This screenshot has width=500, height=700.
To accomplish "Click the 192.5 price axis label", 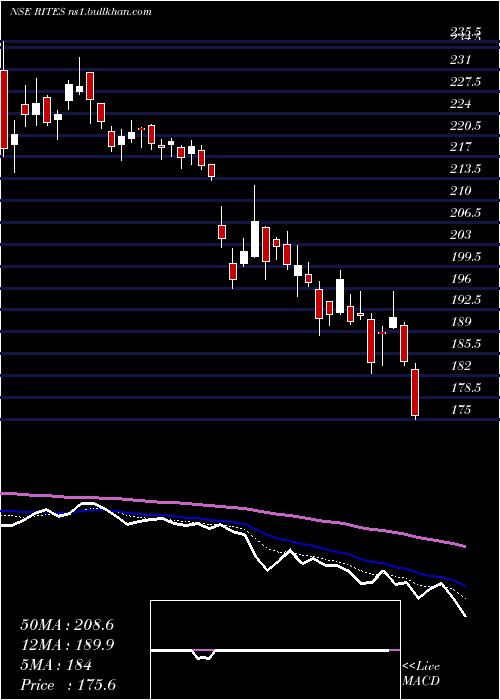I will [x=465, y=300].
